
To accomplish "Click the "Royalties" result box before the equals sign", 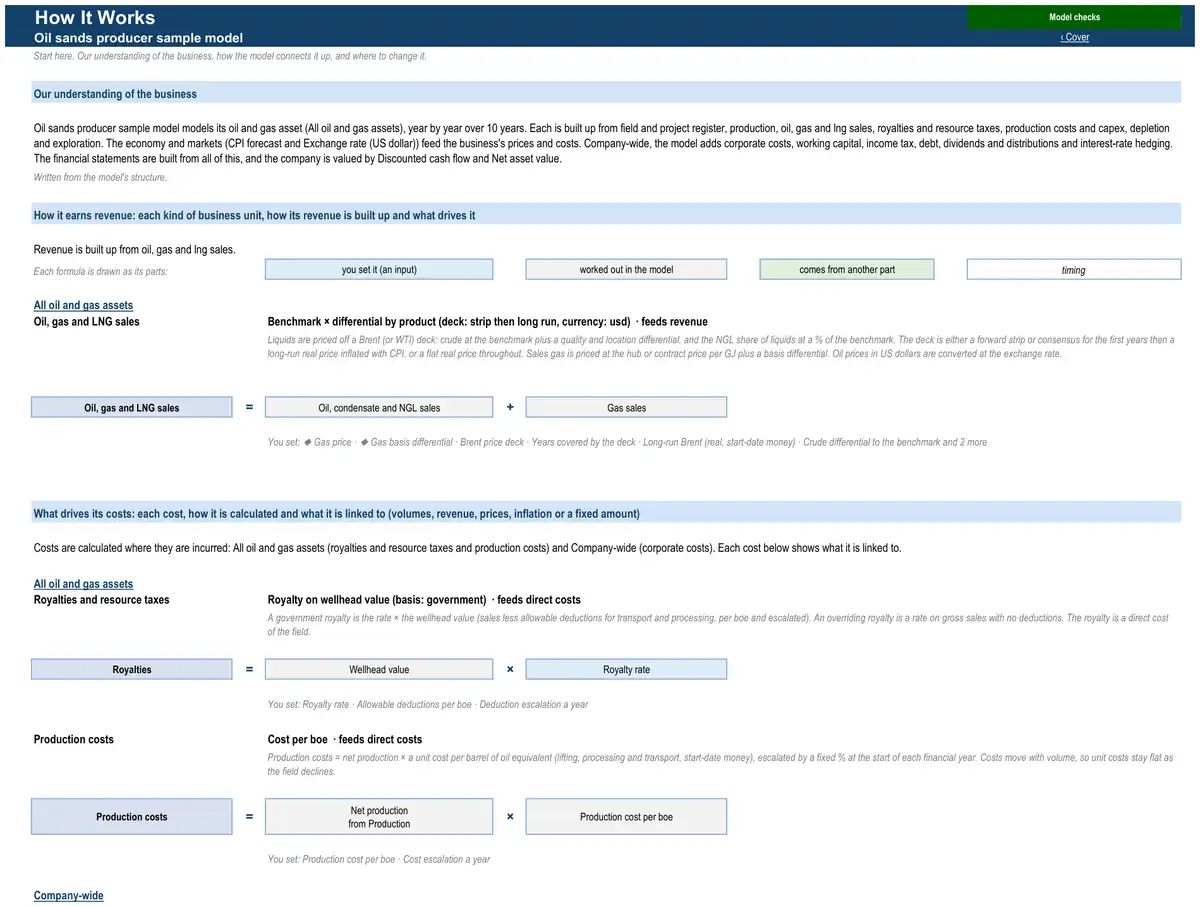I will pos(132,670).
